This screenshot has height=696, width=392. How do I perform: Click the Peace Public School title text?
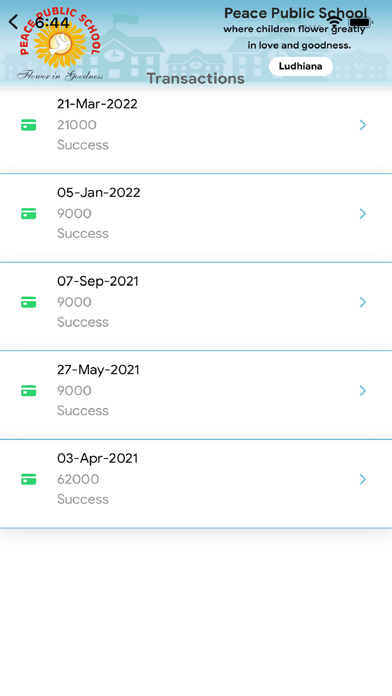tap(296, 13)
